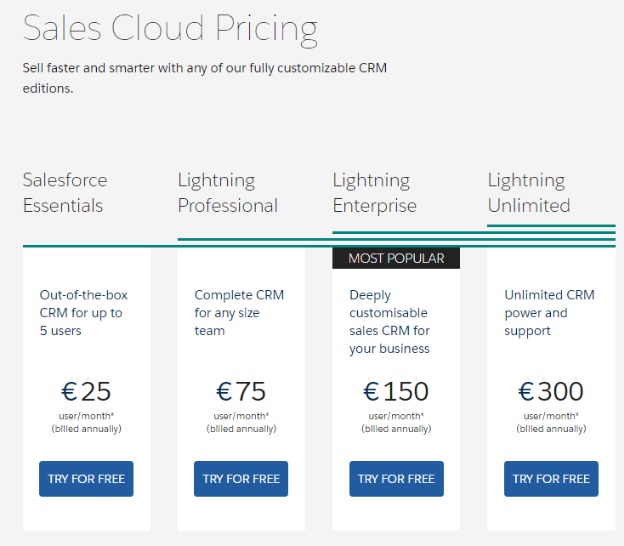Click the Most Popular badge
The width and height of the screenshot is (624, 546).
(396, 258)
